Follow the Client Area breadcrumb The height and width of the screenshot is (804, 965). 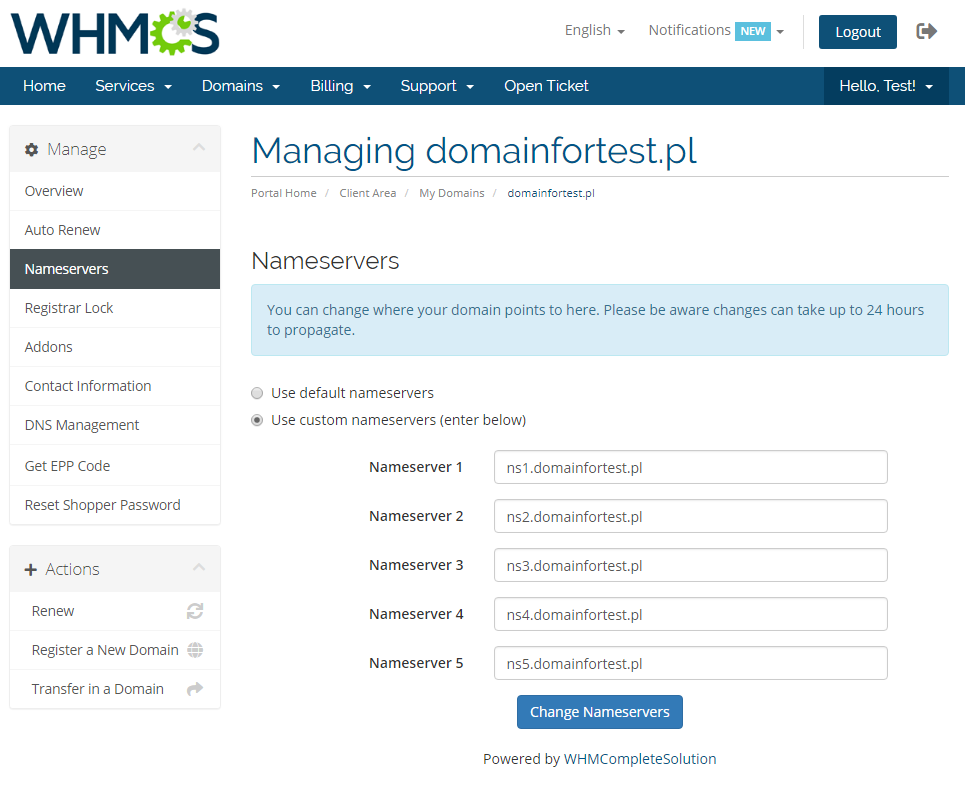coord(367,193)
